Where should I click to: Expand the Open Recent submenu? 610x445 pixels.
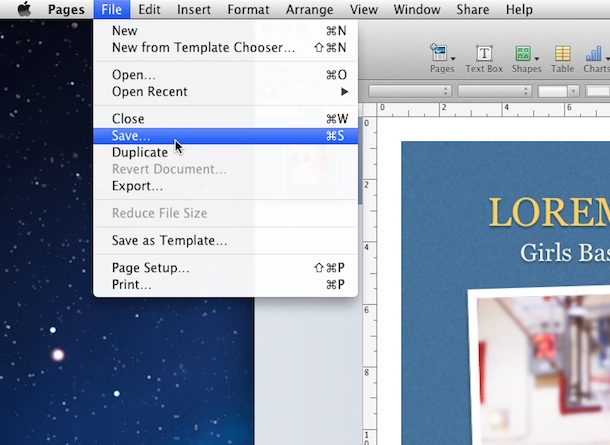(x=225, y=92)
